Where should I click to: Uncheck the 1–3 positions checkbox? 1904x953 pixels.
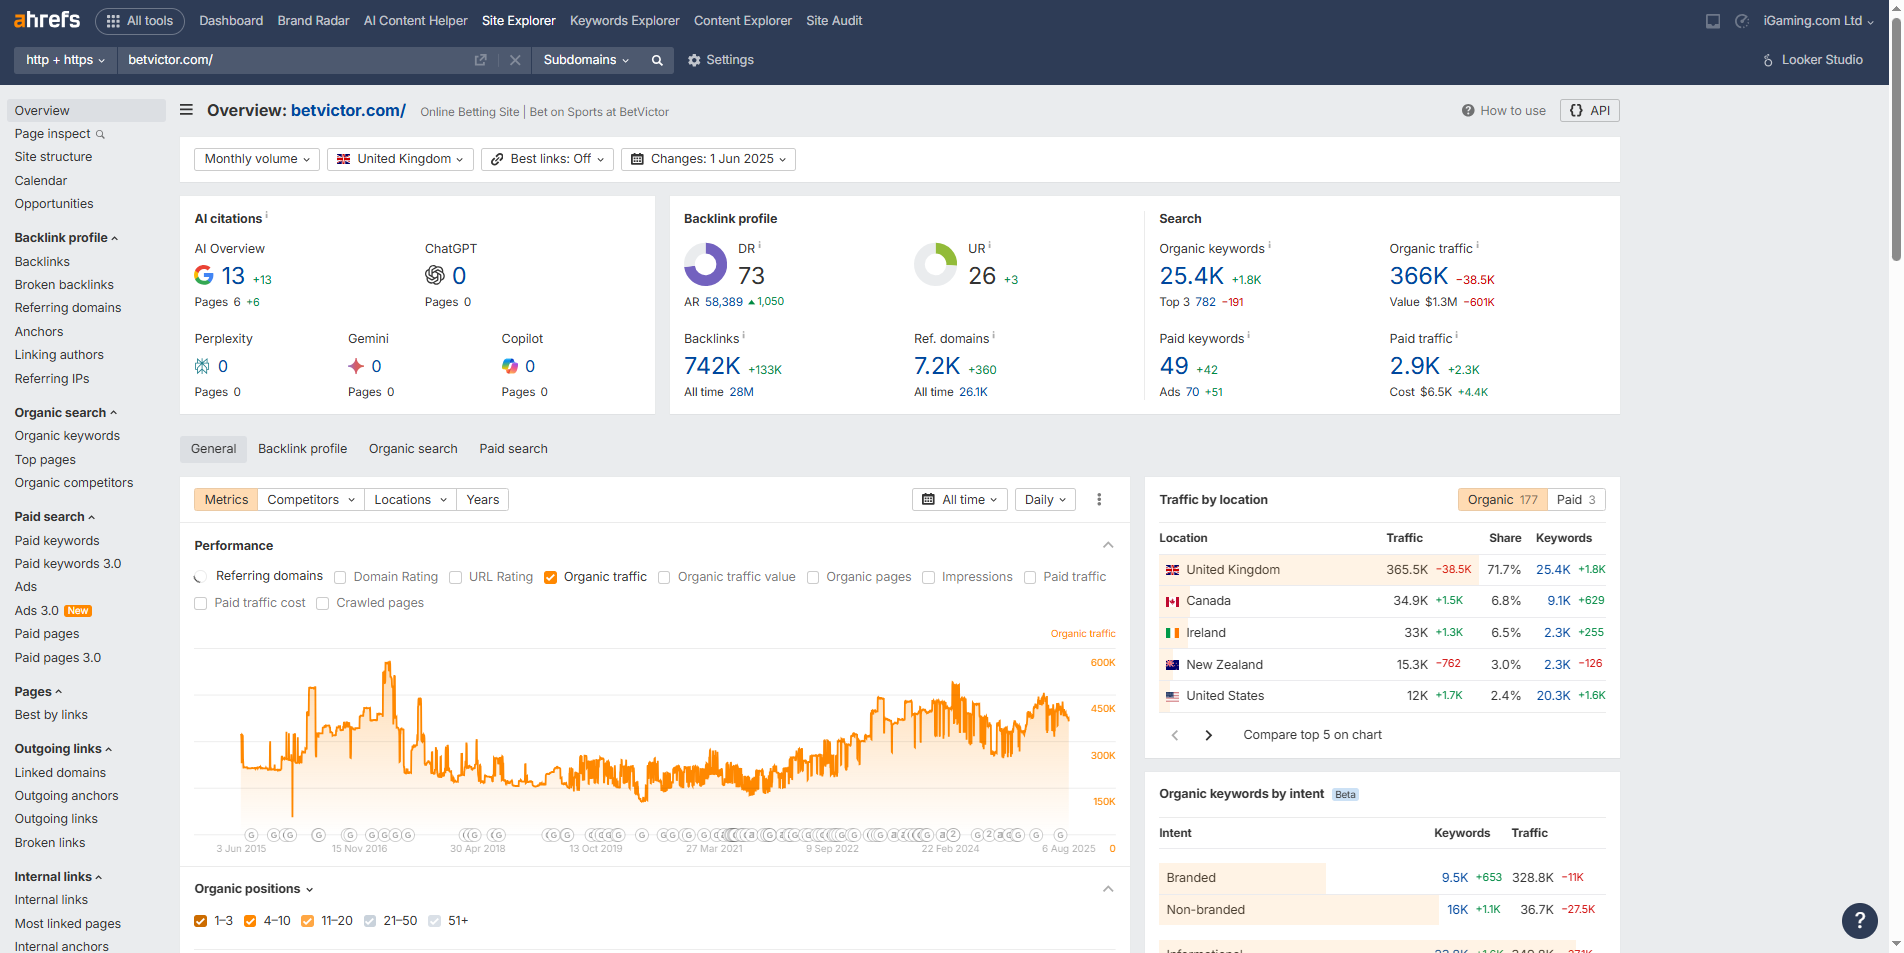(x=201, y=921)
